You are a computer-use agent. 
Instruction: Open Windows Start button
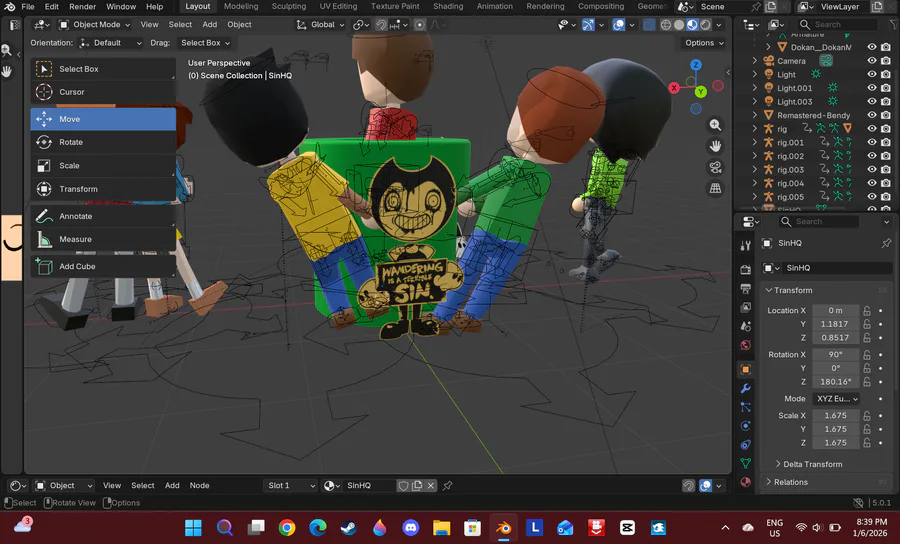click(x=193, y=527)
